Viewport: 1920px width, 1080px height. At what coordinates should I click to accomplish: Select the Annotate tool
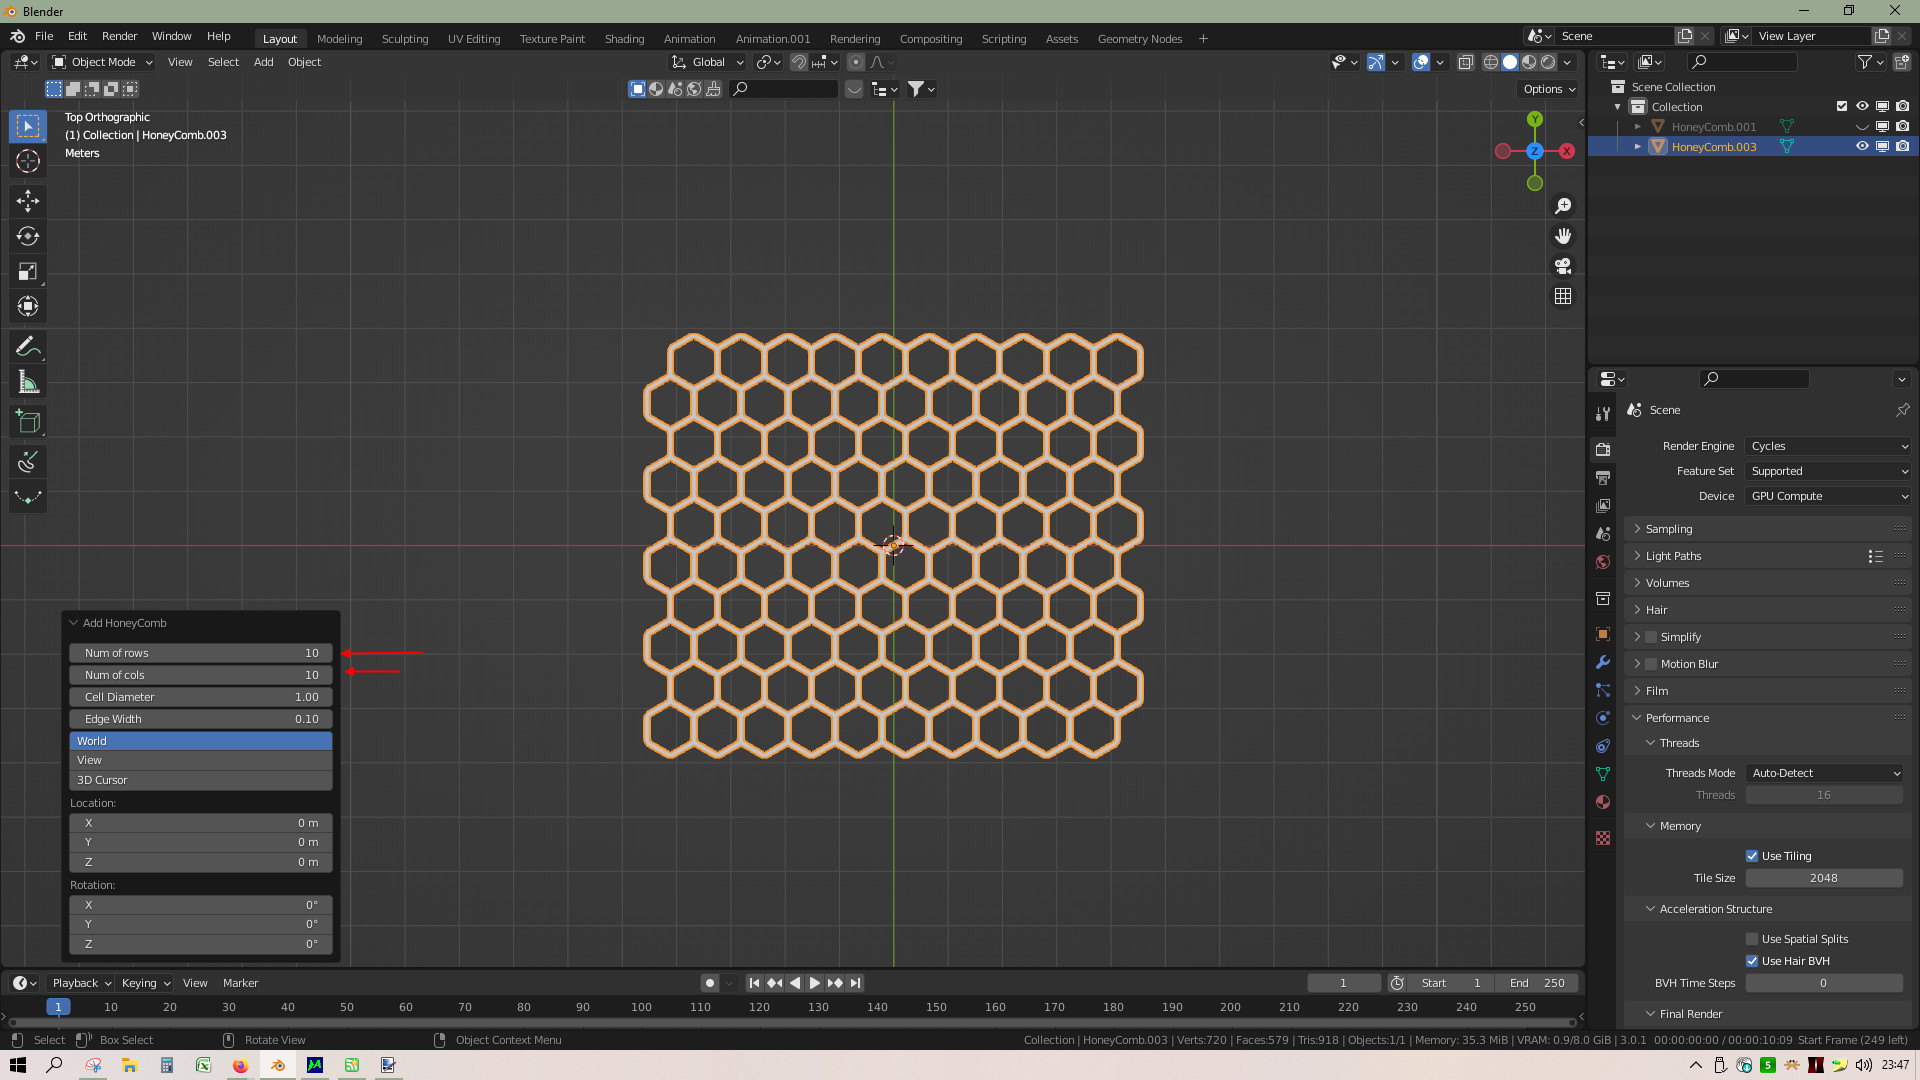tap(28, 347)
